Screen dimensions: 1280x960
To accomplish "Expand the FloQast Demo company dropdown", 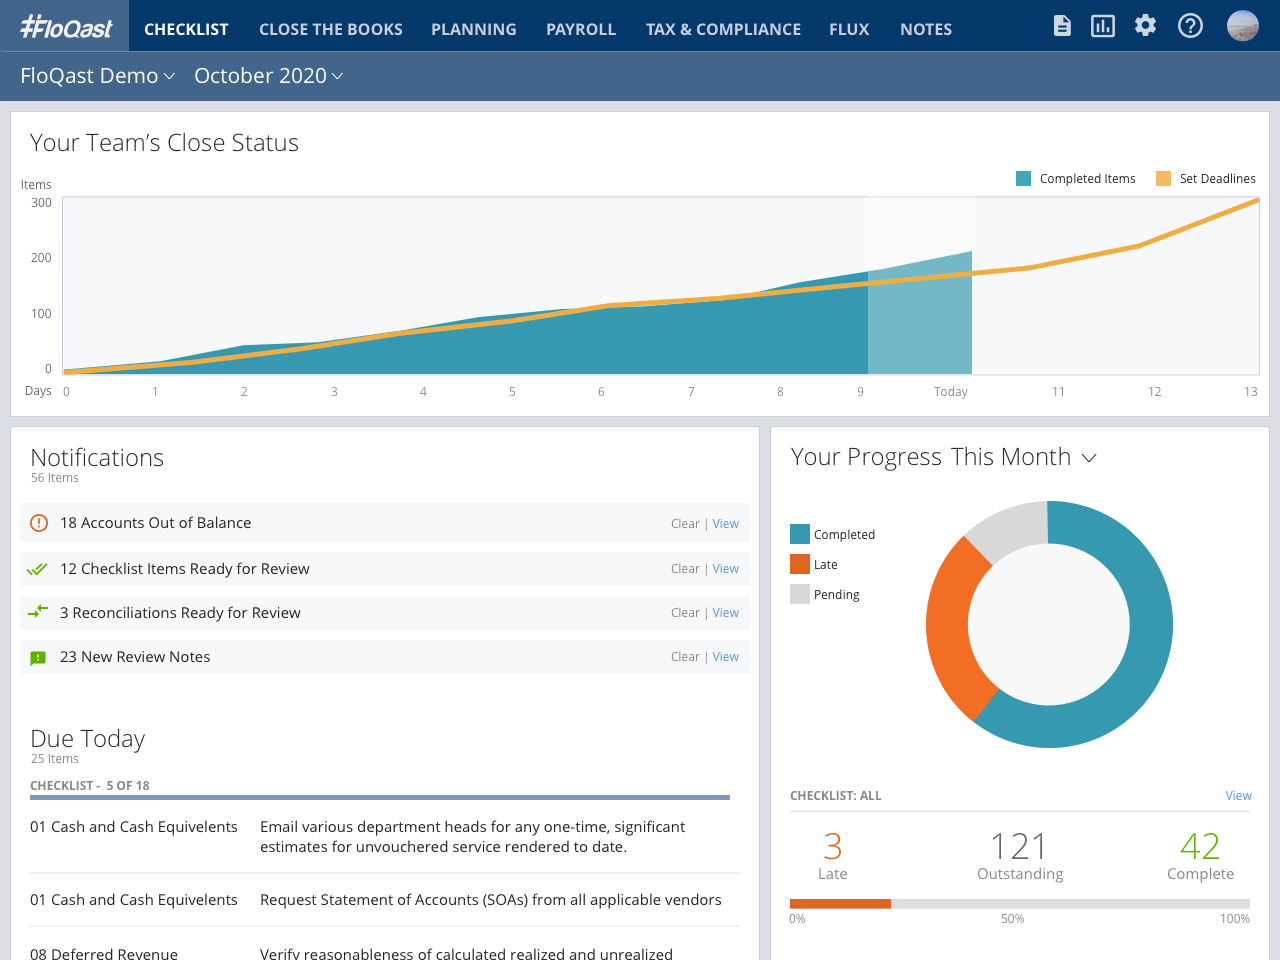I will (x=98, y=76).
